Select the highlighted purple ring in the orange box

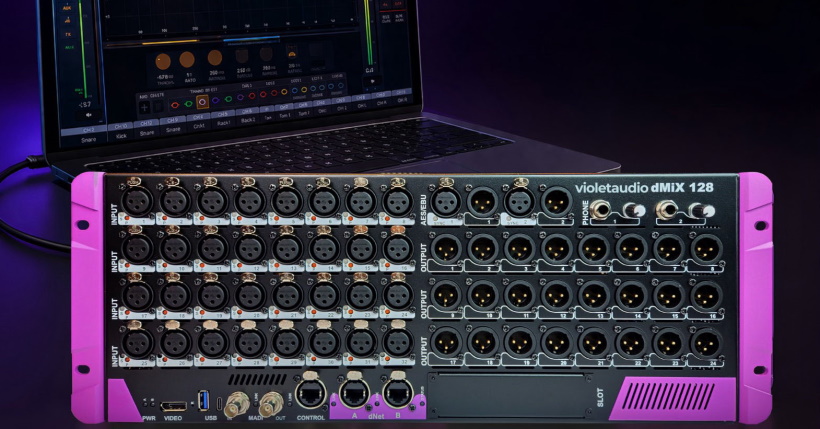pos(202,102)
